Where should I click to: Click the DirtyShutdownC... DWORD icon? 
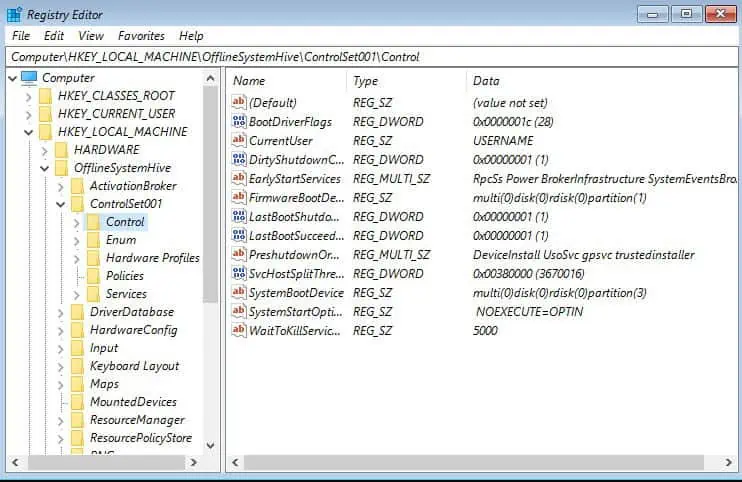coord(239,159)
